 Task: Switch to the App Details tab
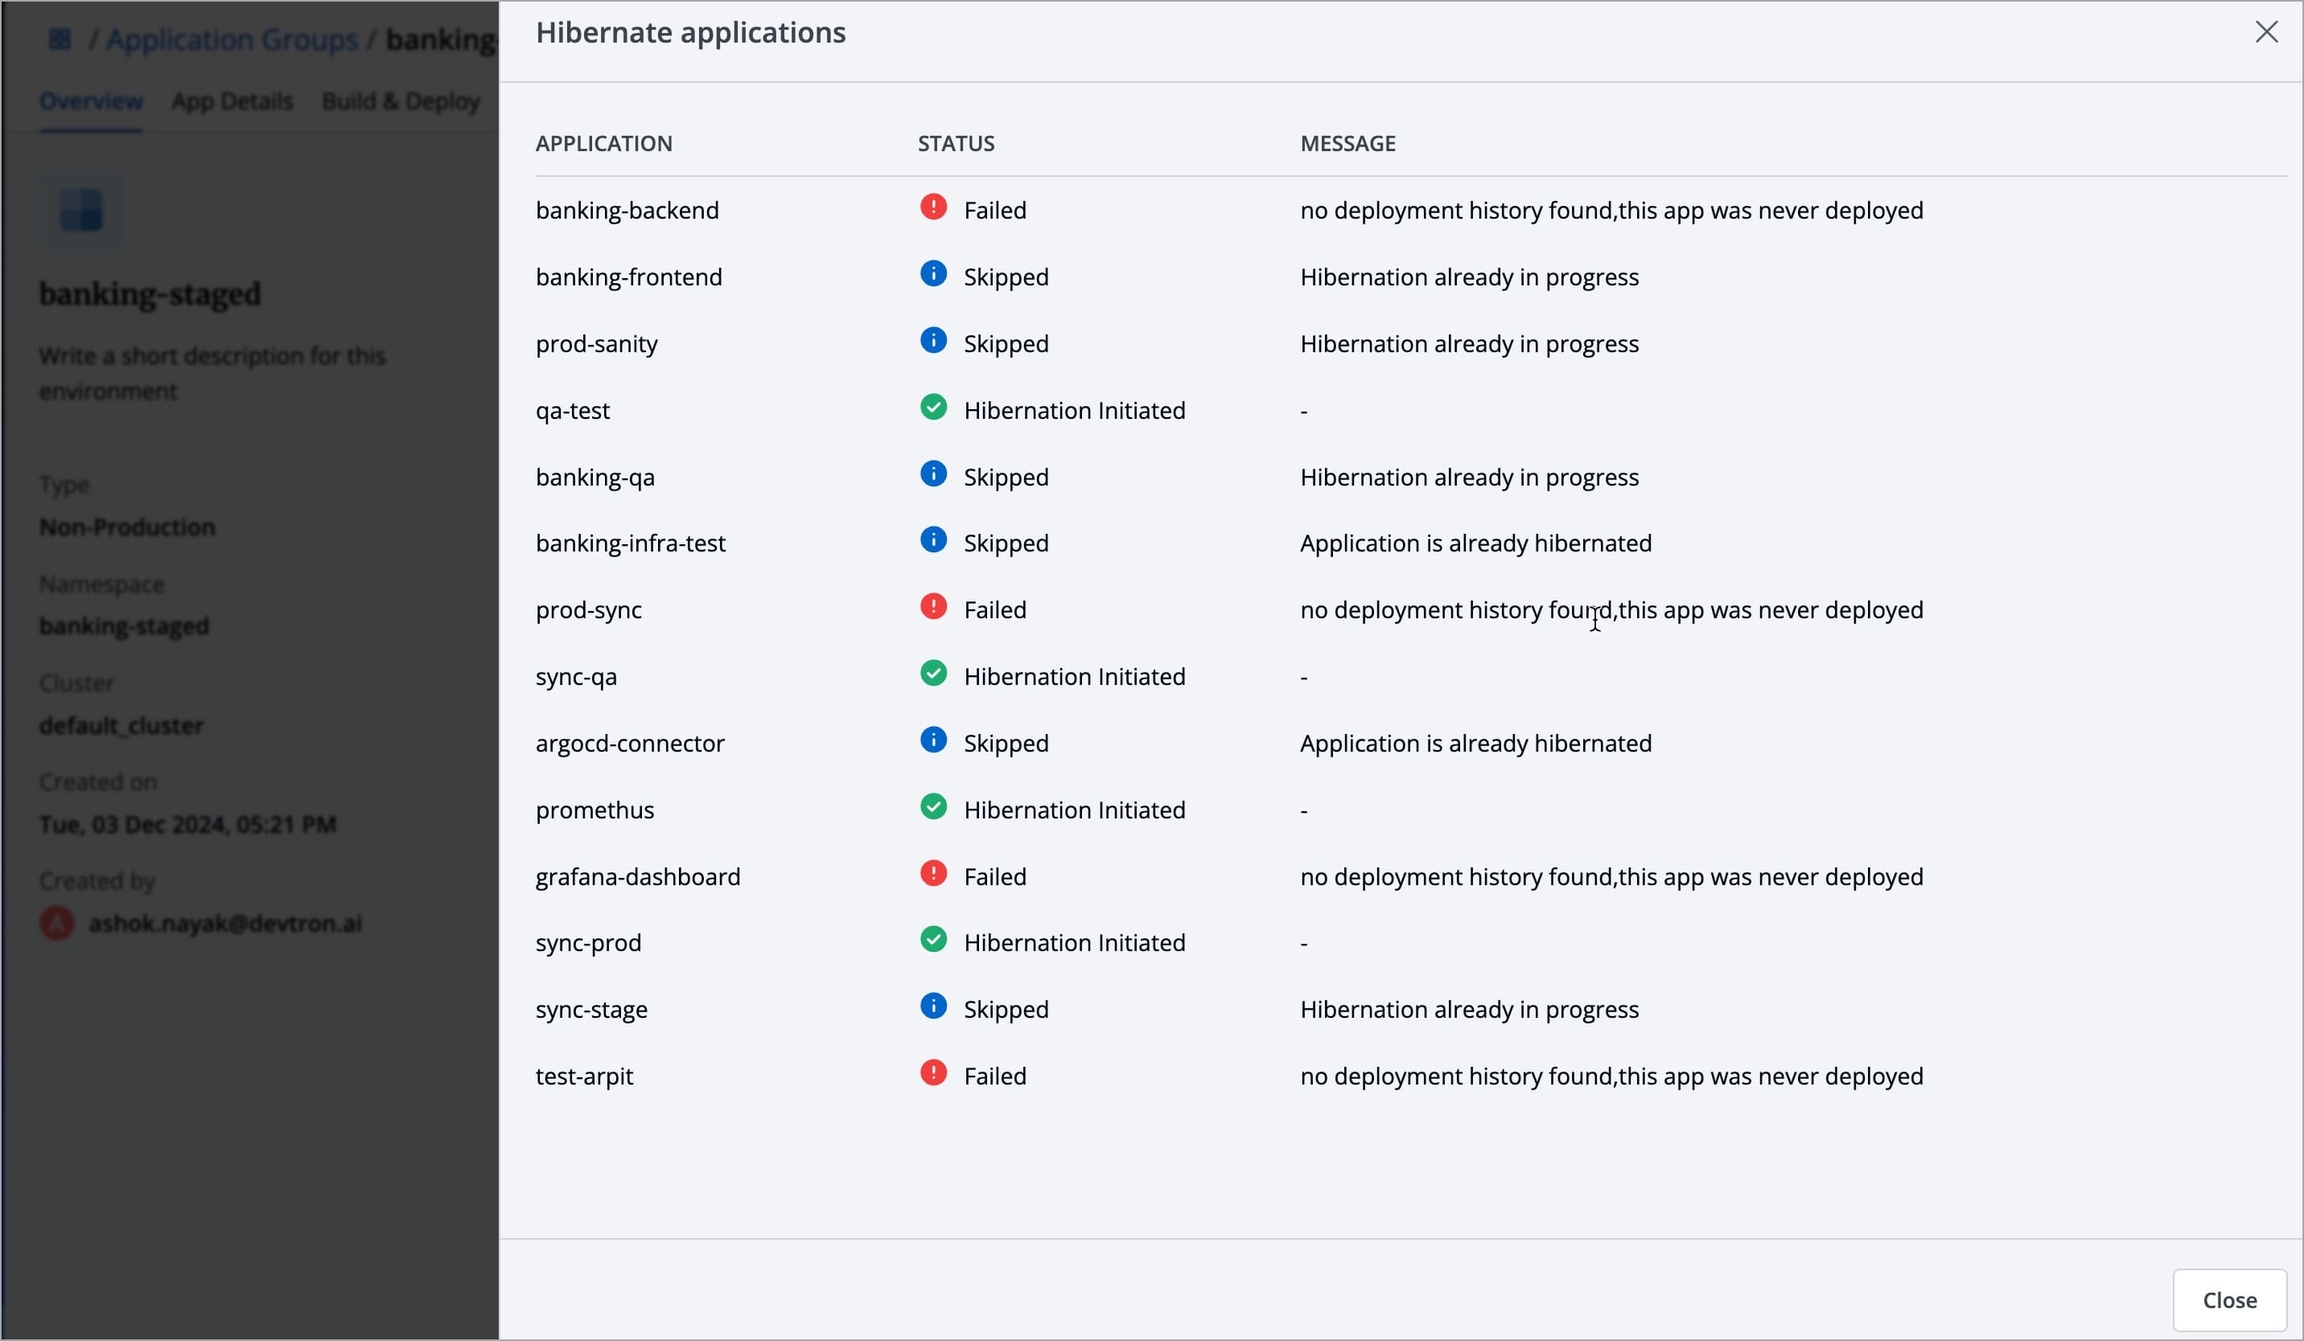(232, 101)
